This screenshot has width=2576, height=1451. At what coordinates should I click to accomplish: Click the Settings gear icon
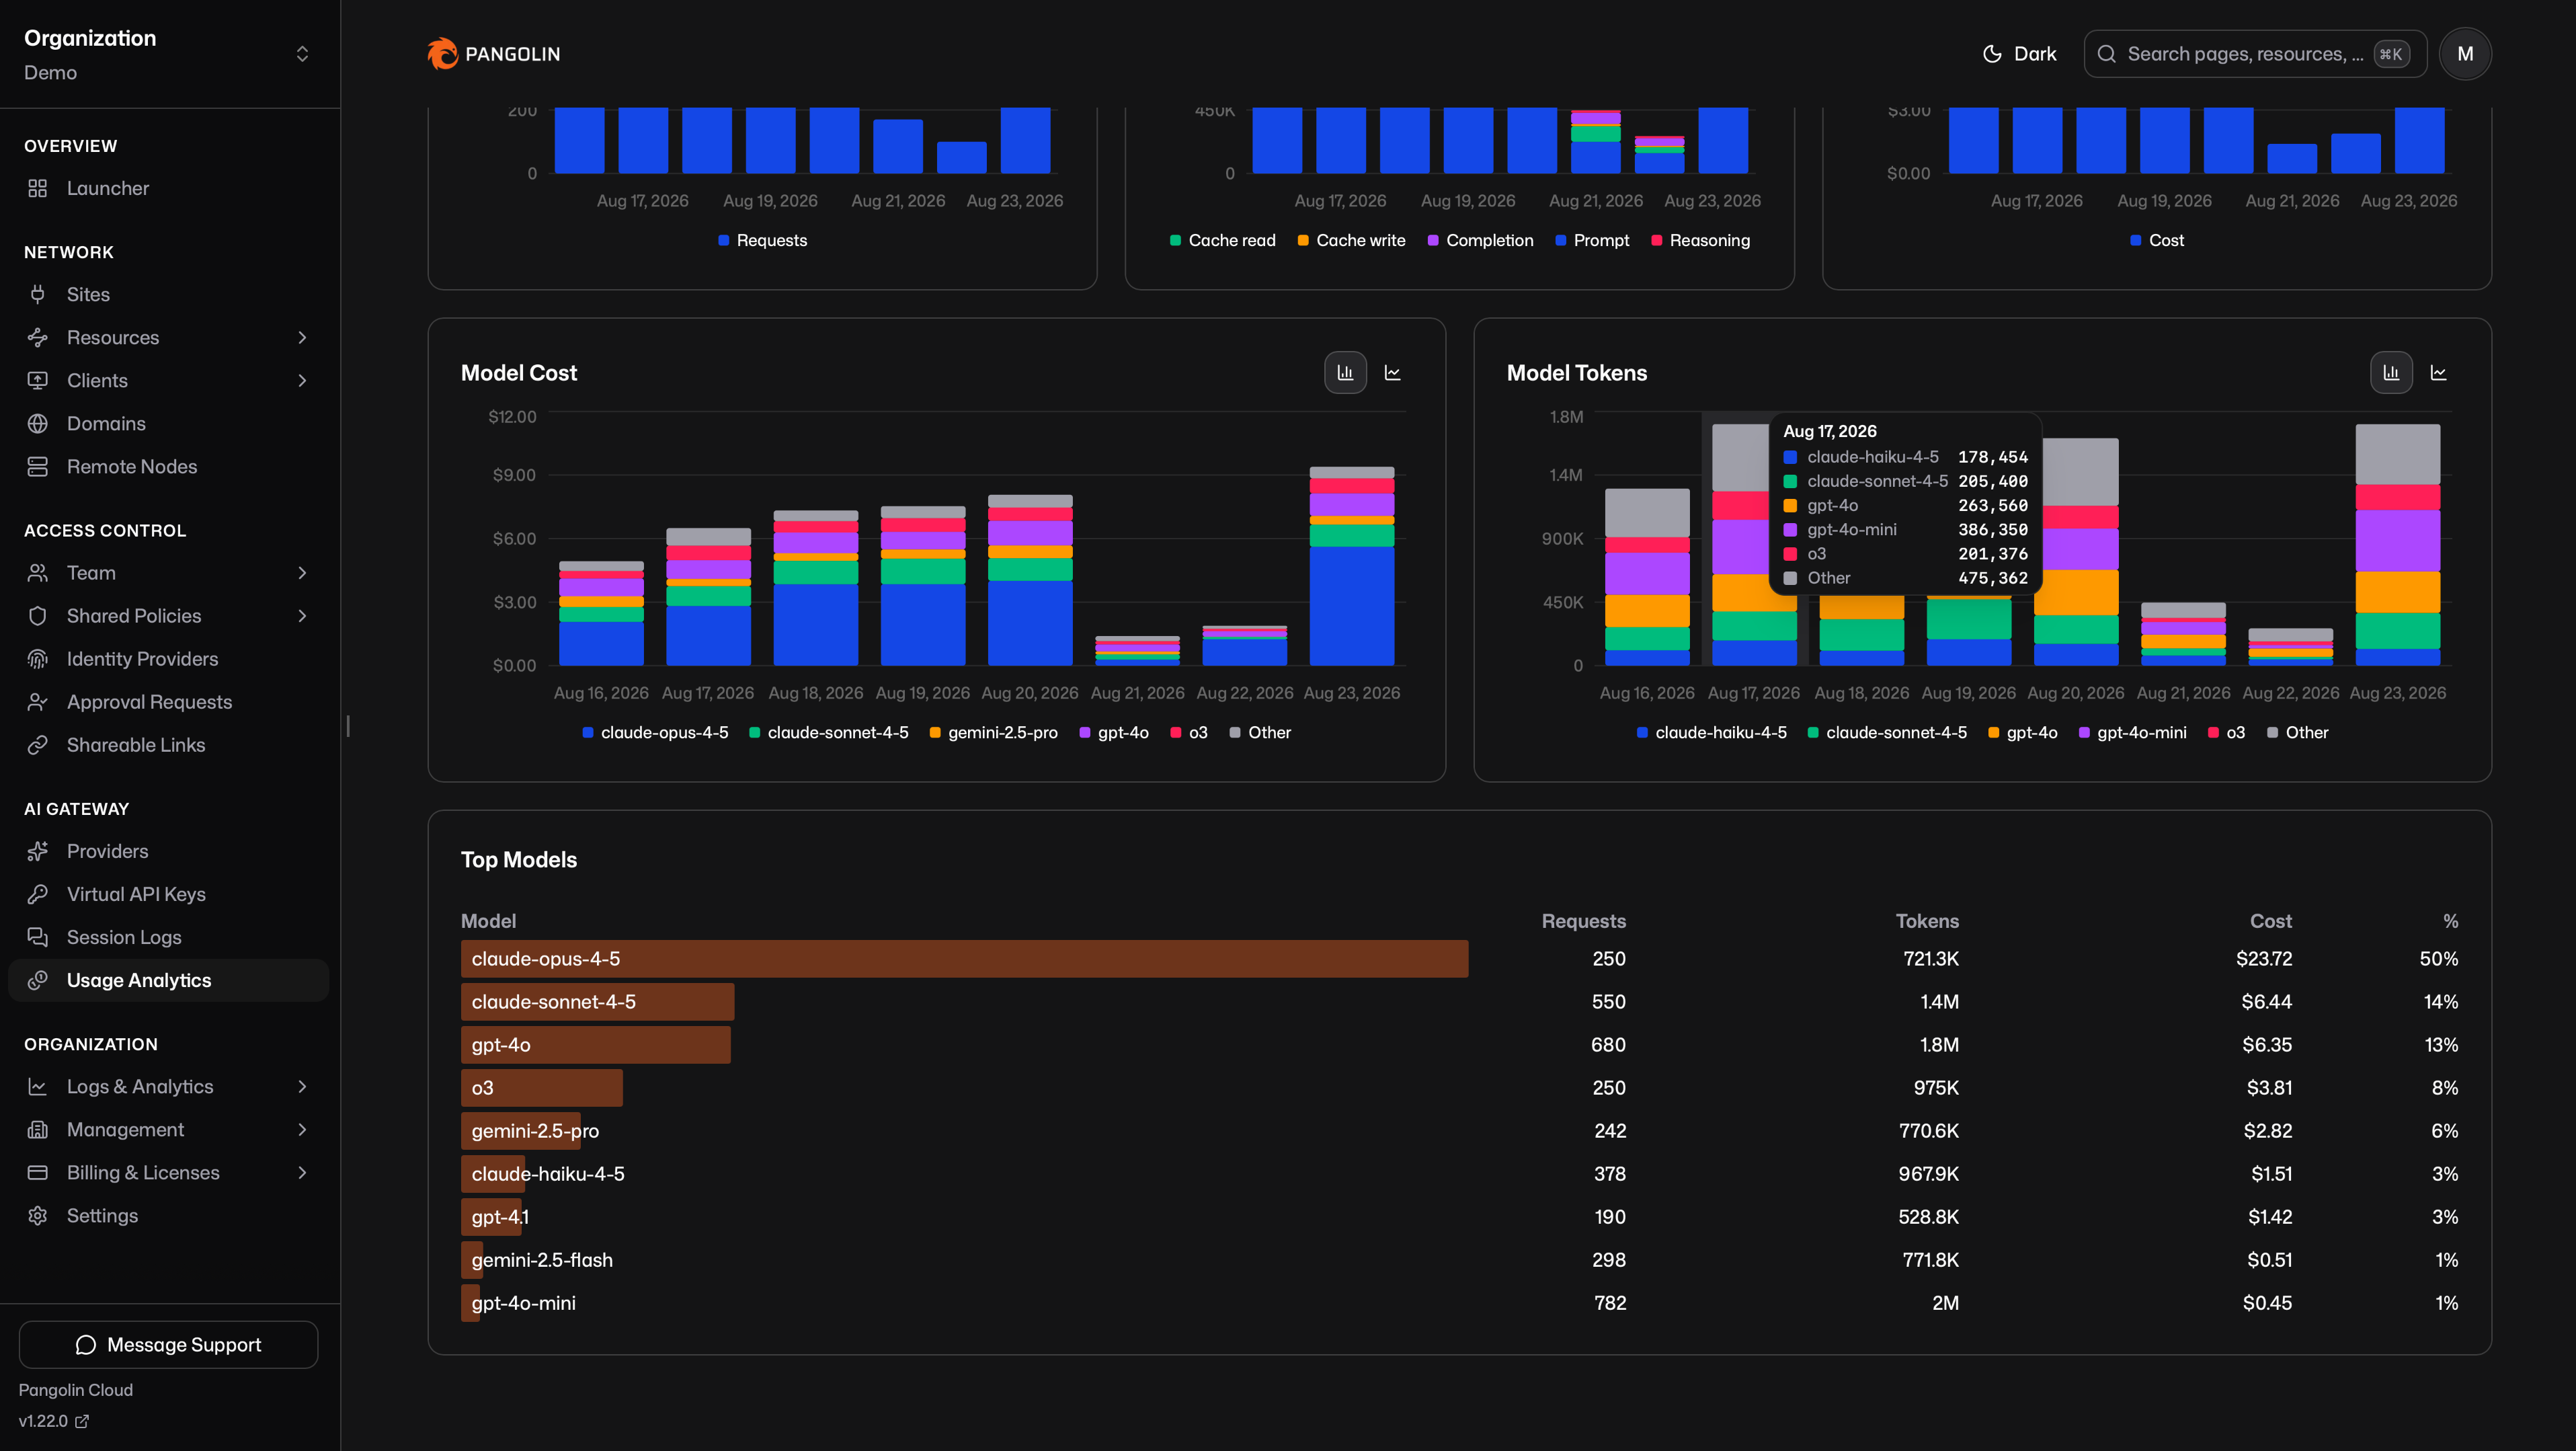tap(38, 1214)
